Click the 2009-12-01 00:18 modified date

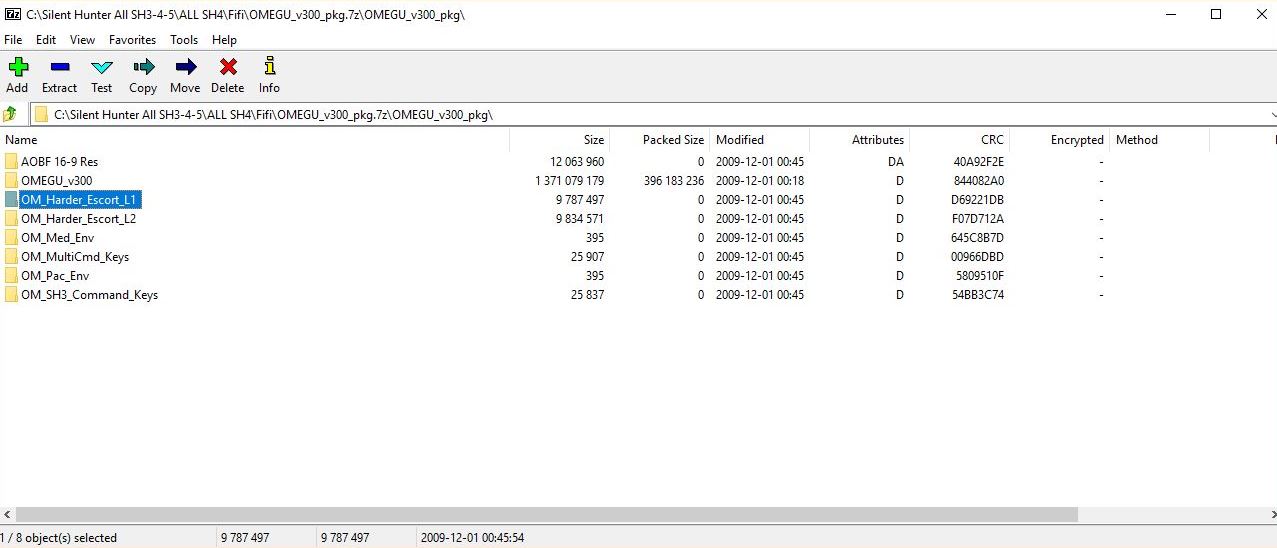pos(759,180)
